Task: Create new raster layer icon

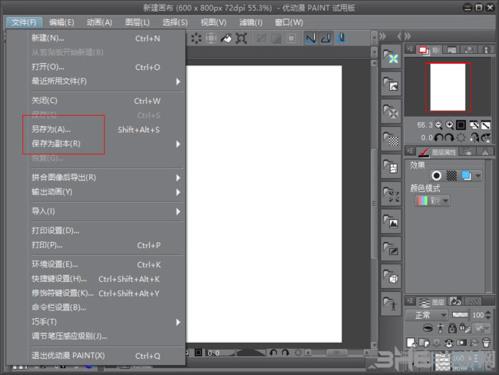Action: [411, 342]
